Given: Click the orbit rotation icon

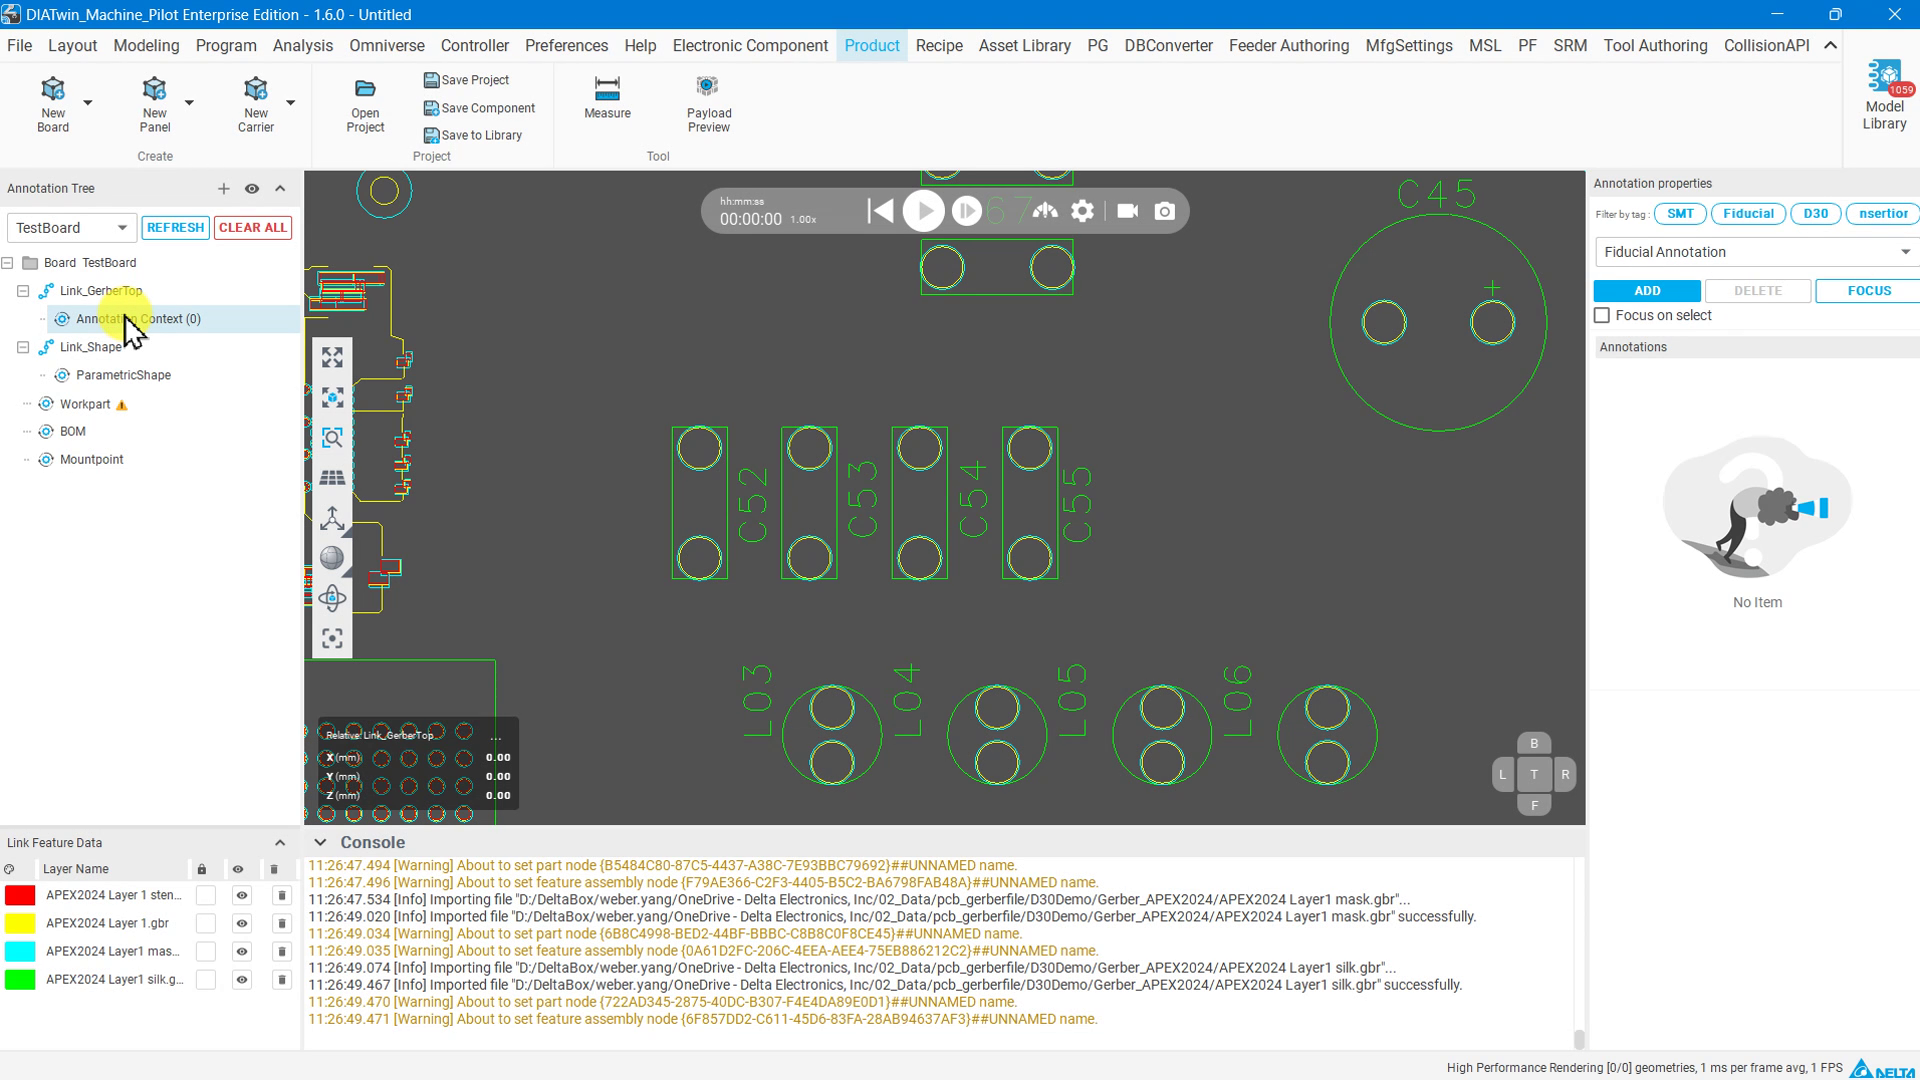Looking at the screenshot, I should click(332, 598).
